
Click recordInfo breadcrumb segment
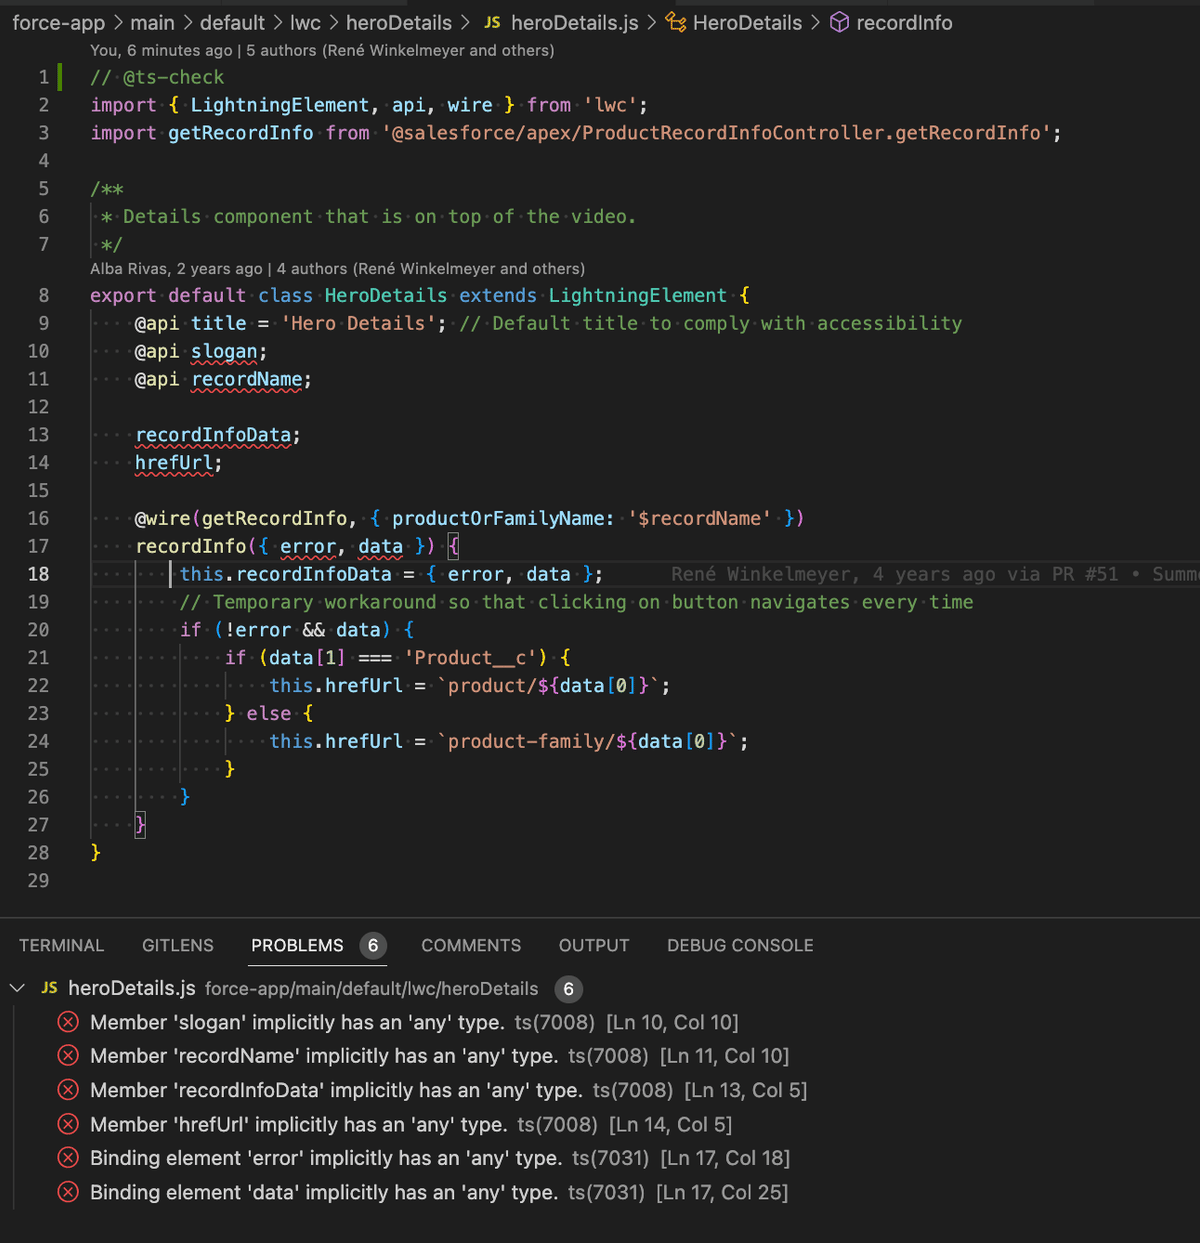pos(904,22)
